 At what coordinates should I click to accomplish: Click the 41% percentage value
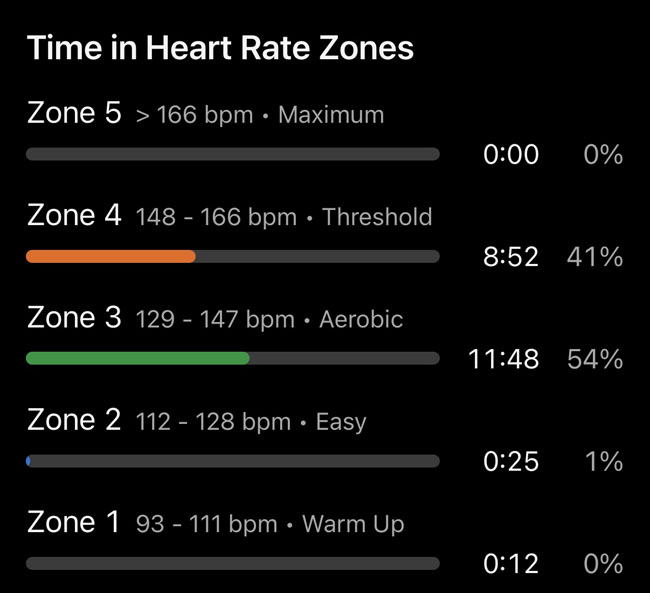595,257
